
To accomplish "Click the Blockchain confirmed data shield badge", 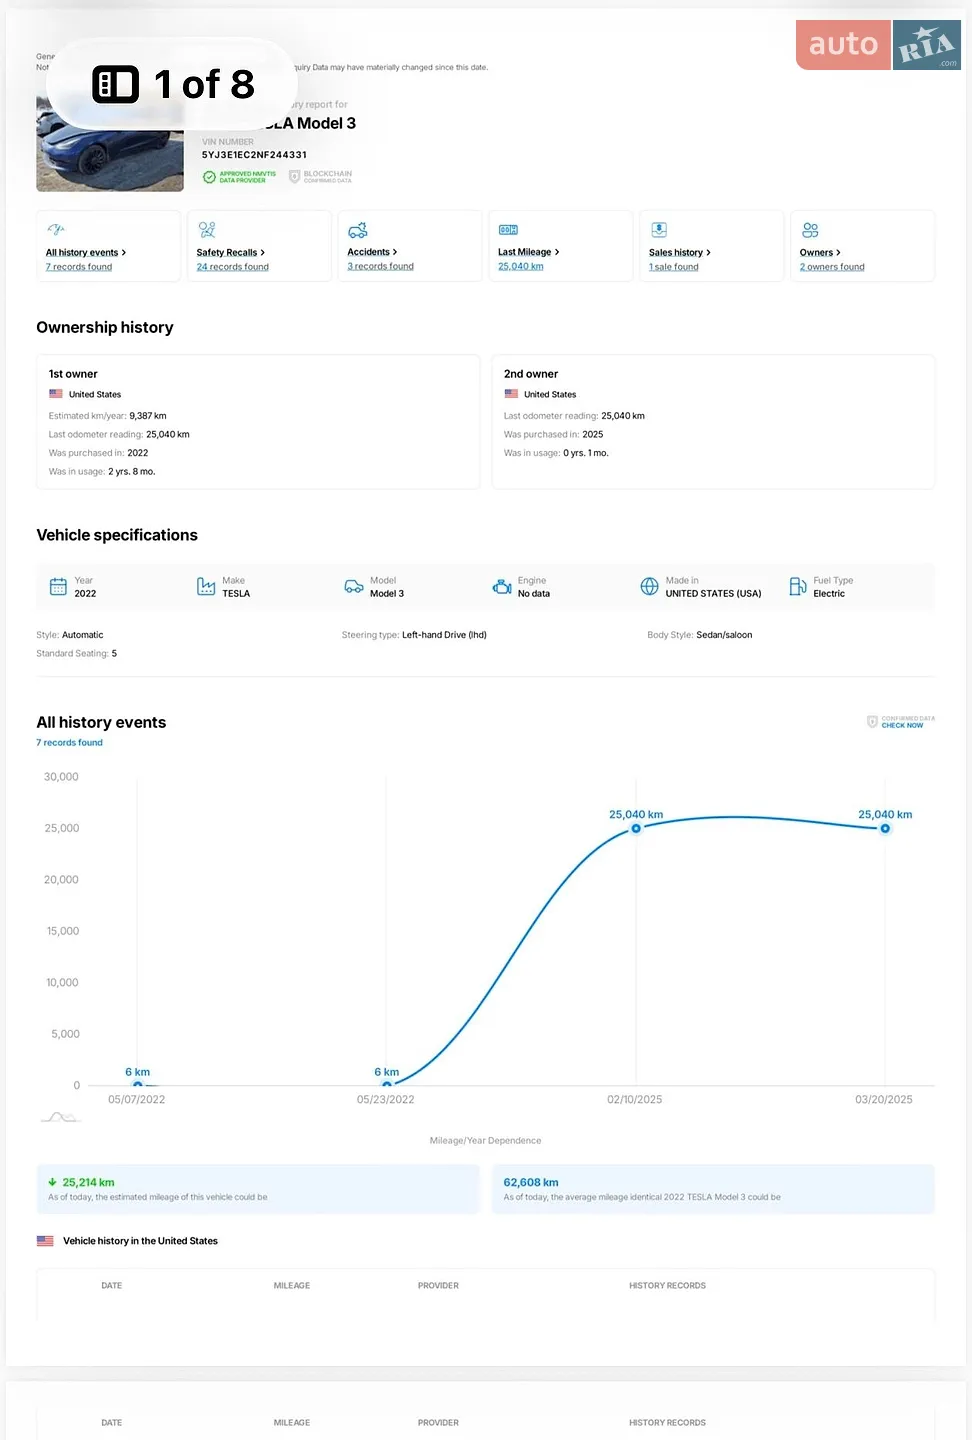I will coord(320,177).
